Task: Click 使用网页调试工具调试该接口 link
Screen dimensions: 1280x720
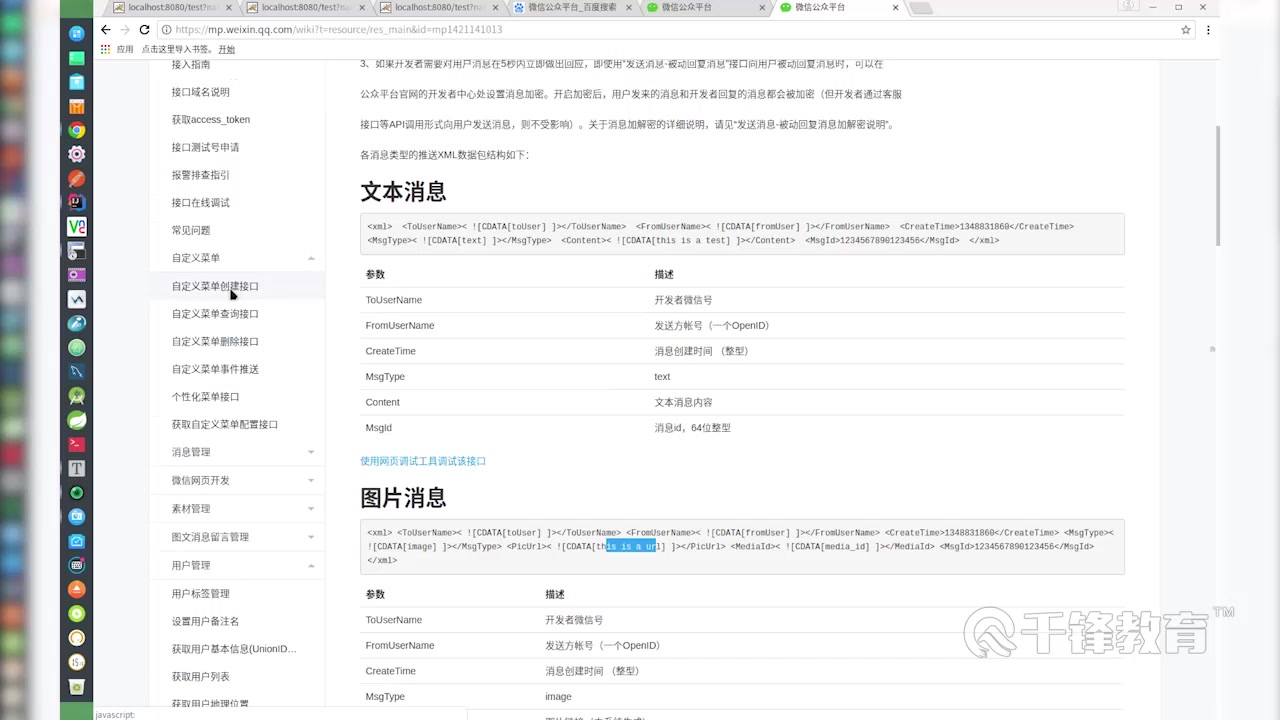Action: point(423,461)
